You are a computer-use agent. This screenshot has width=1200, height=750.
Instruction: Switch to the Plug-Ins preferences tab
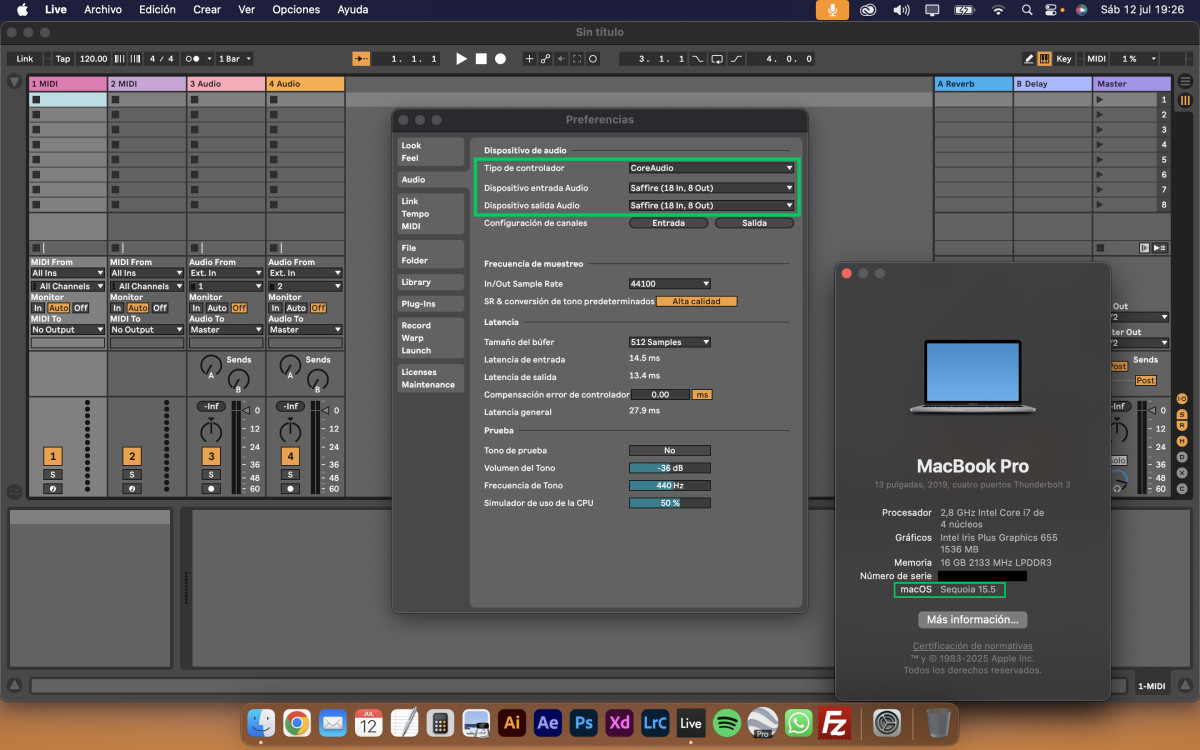tap(418, 304)
